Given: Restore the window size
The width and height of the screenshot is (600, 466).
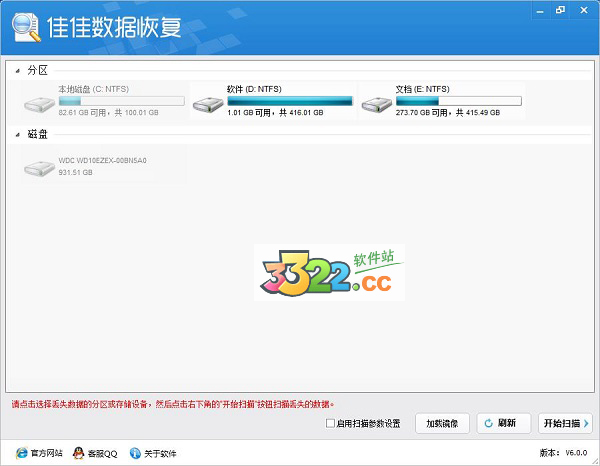Looking at the screenshot, I should tap(561, 10).
